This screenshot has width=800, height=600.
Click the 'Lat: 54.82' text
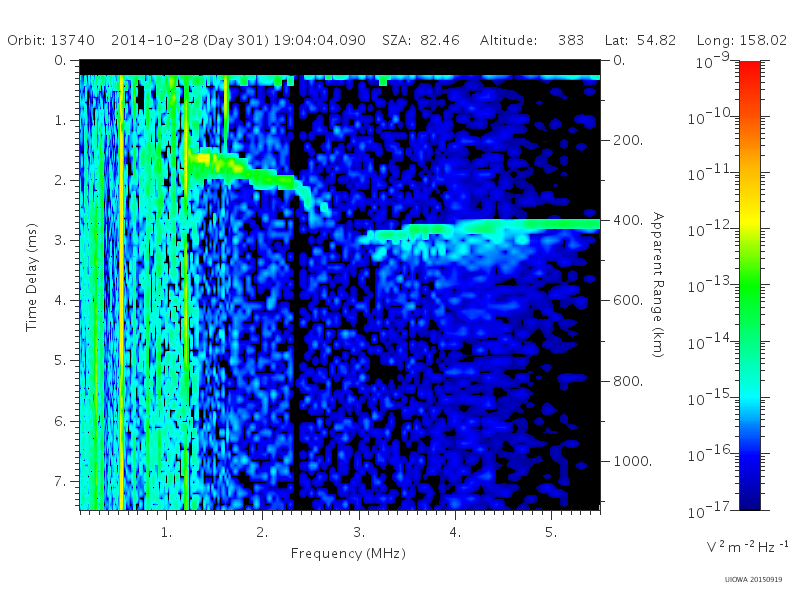click(x=640, y=40)
